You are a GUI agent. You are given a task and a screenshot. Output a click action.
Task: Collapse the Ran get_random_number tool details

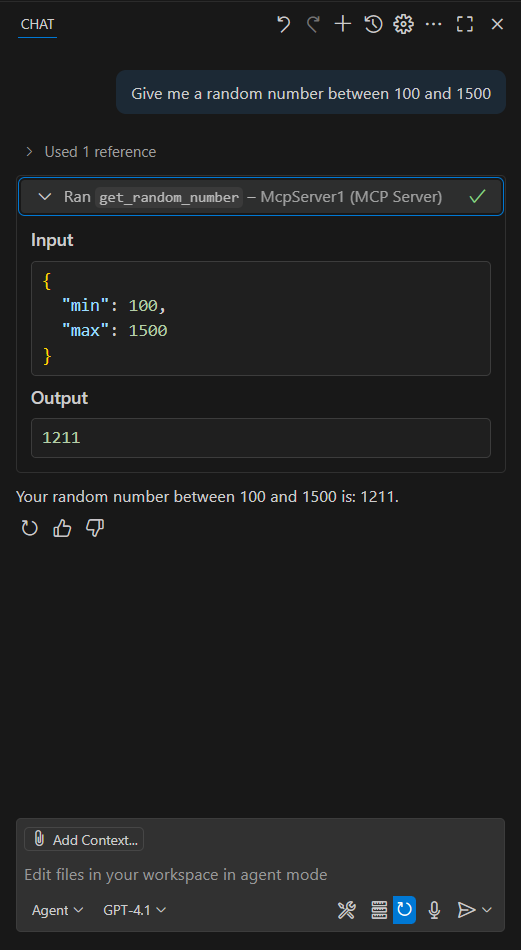point(261,196)
